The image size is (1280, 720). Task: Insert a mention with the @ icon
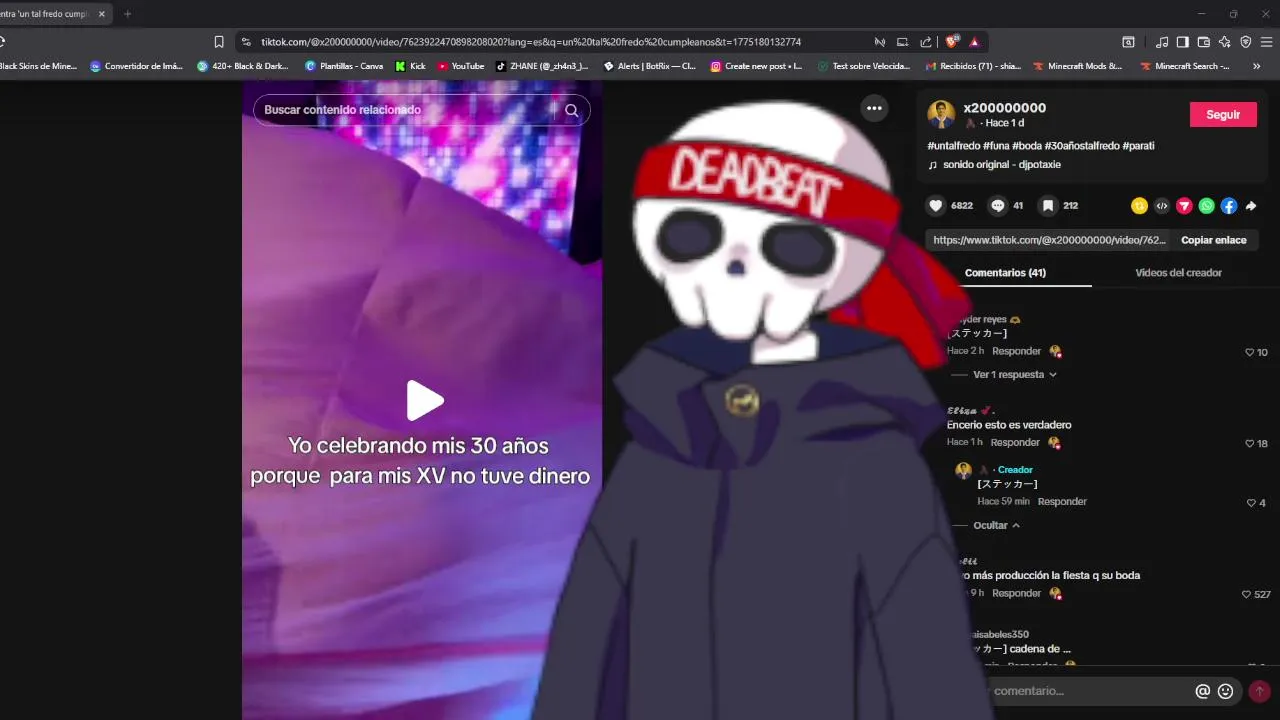pos(1203,691)
